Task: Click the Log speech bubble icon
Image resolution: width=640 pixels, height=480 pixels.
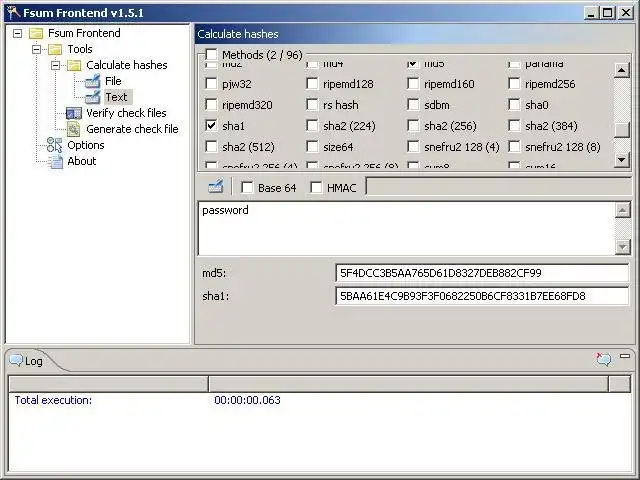Action: click(16, 360)
